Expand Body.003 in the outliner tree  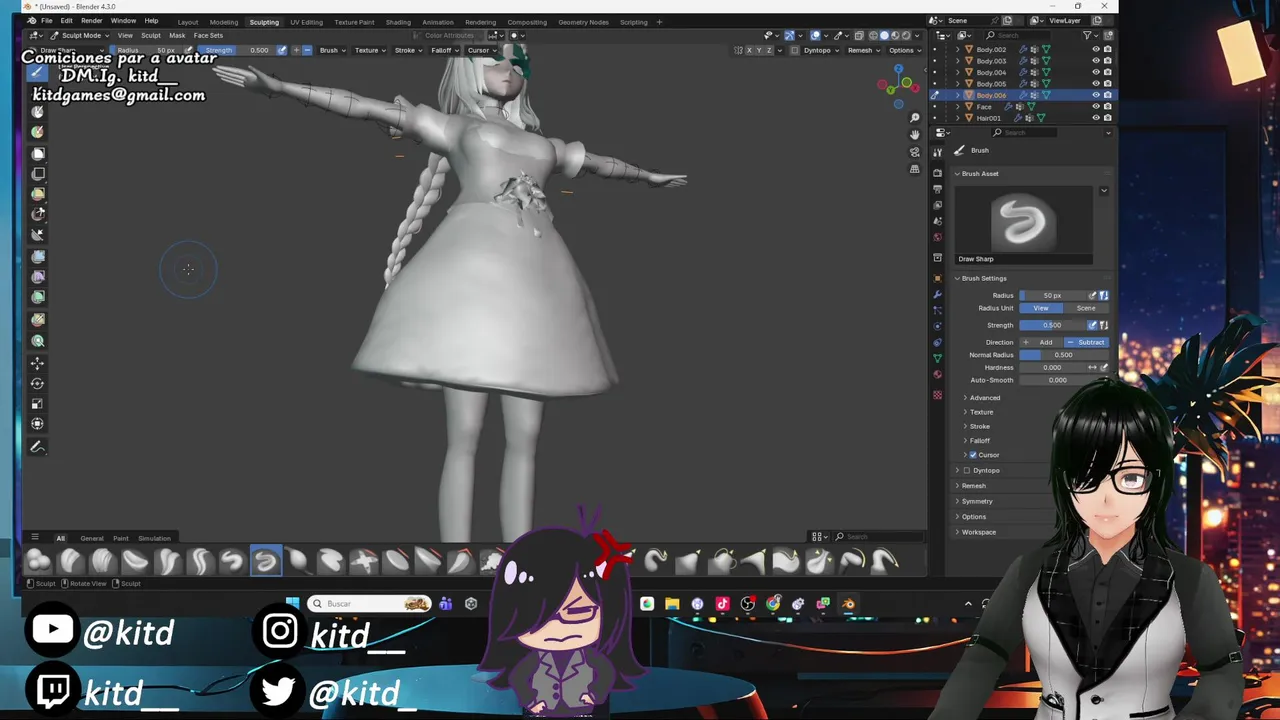[958, 61]
